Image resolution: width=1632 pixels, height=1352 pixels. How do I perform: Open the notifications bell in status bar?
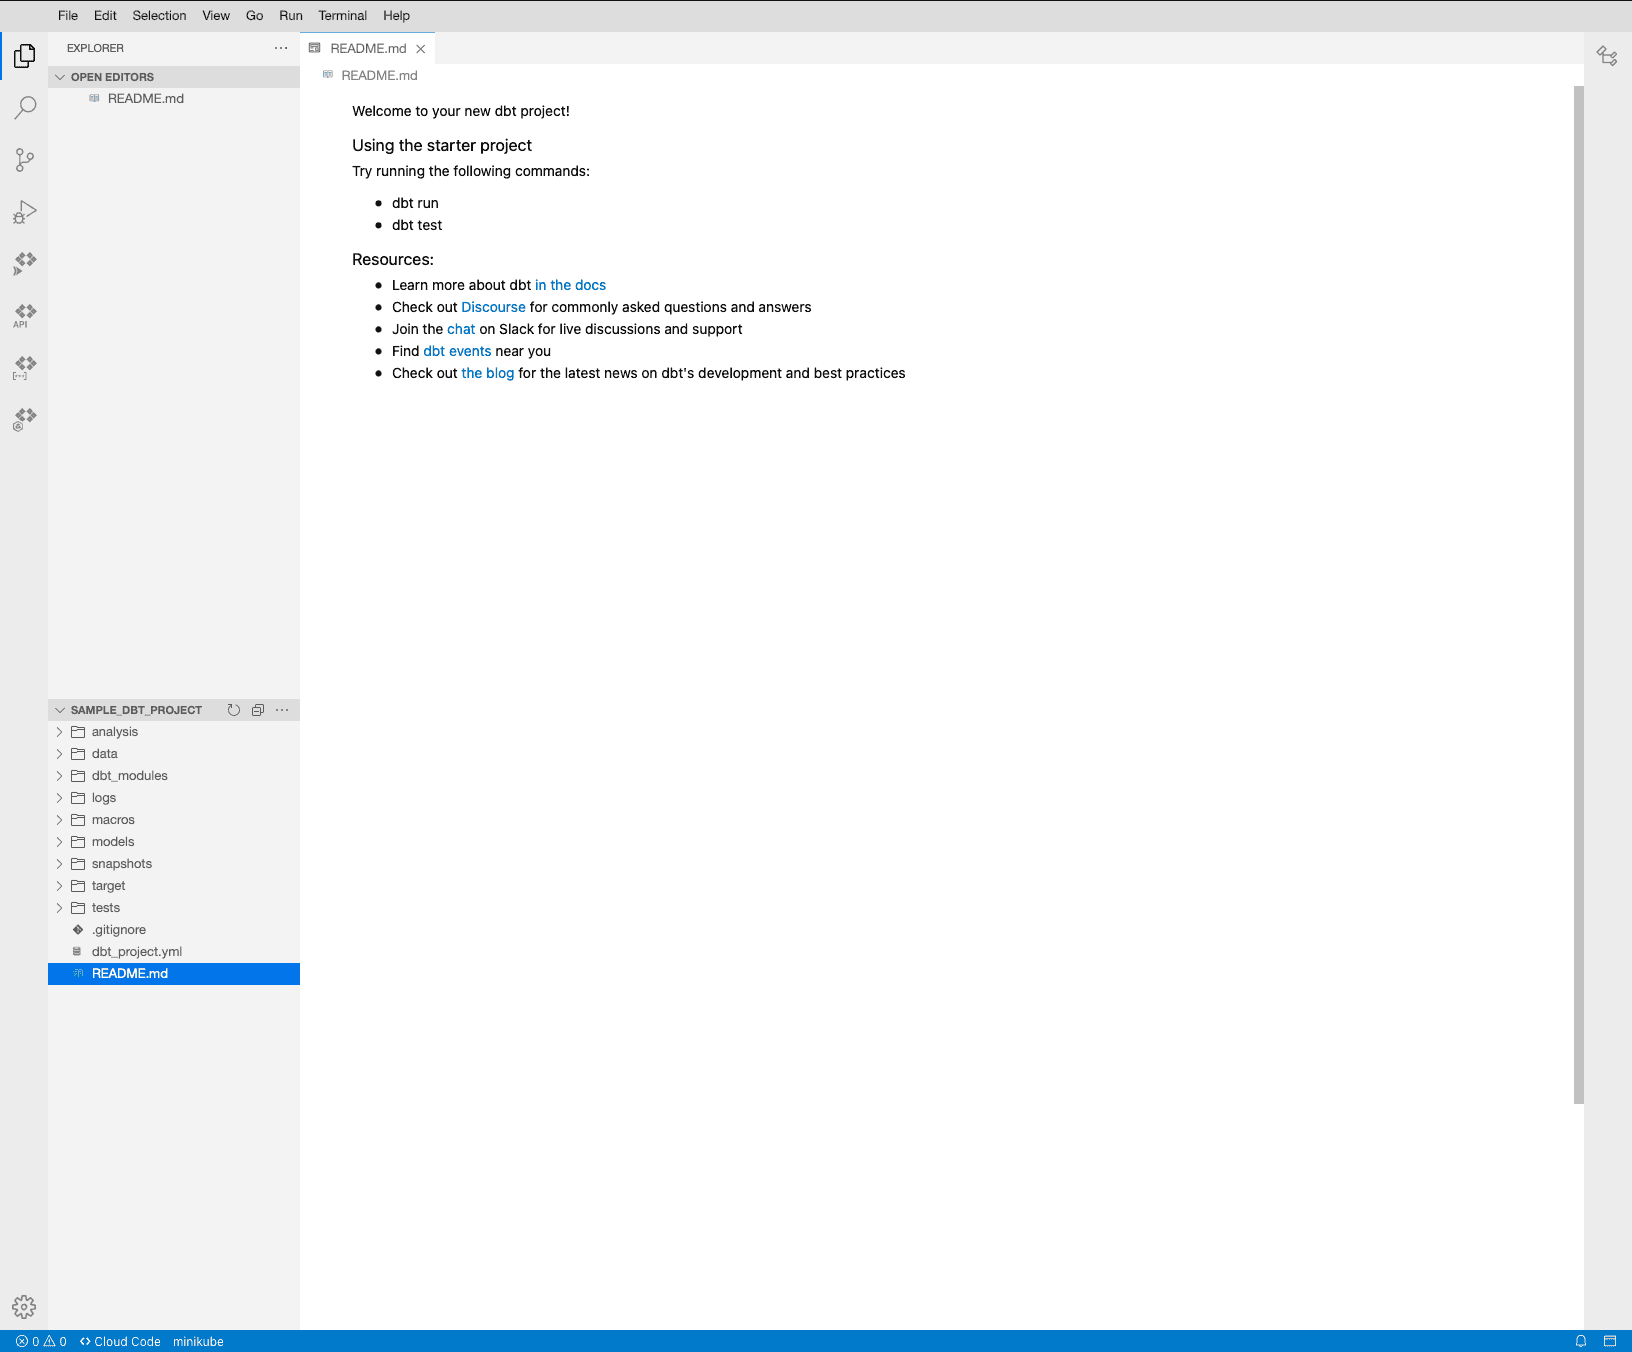pos(1581,1341)
